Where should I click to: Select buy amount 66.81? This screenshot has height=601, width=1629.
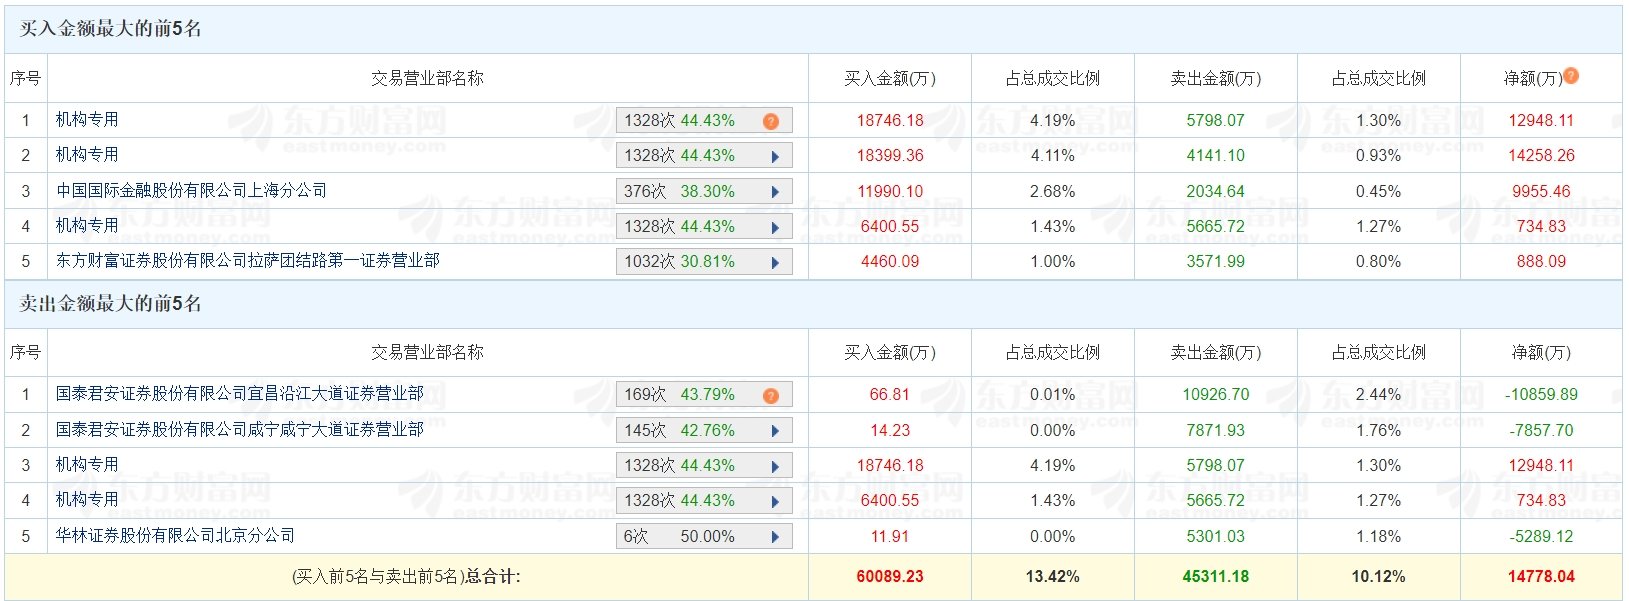(890, 395)
